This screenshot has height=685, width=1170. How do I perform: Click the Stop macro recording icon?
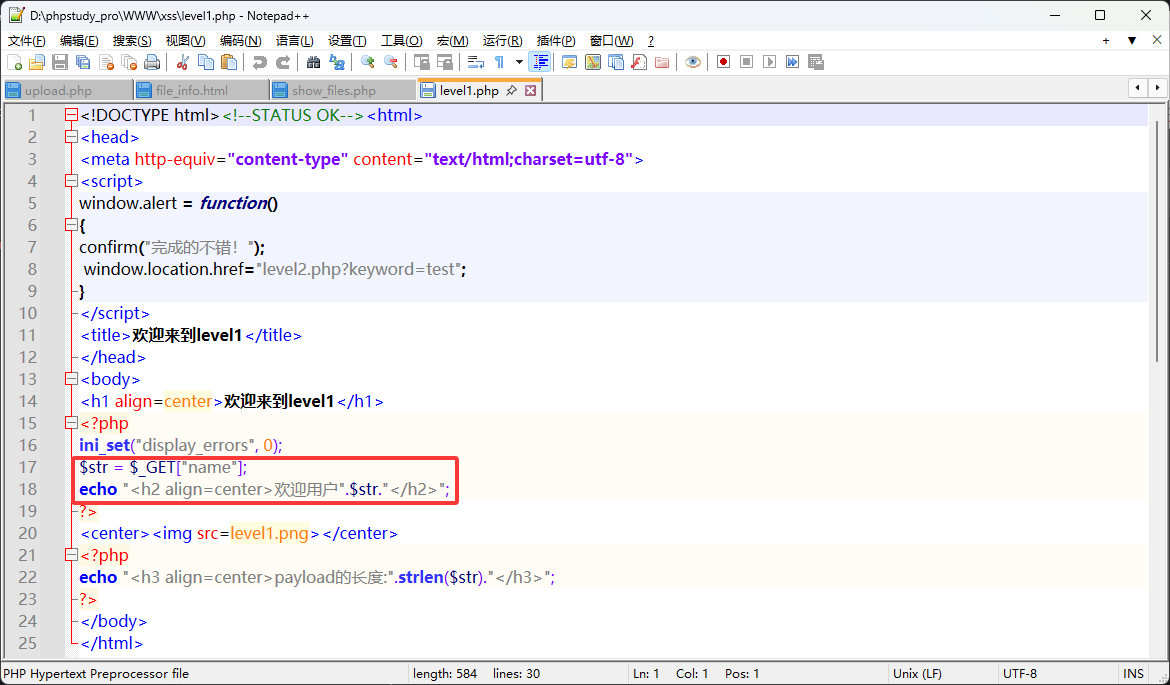746,62
